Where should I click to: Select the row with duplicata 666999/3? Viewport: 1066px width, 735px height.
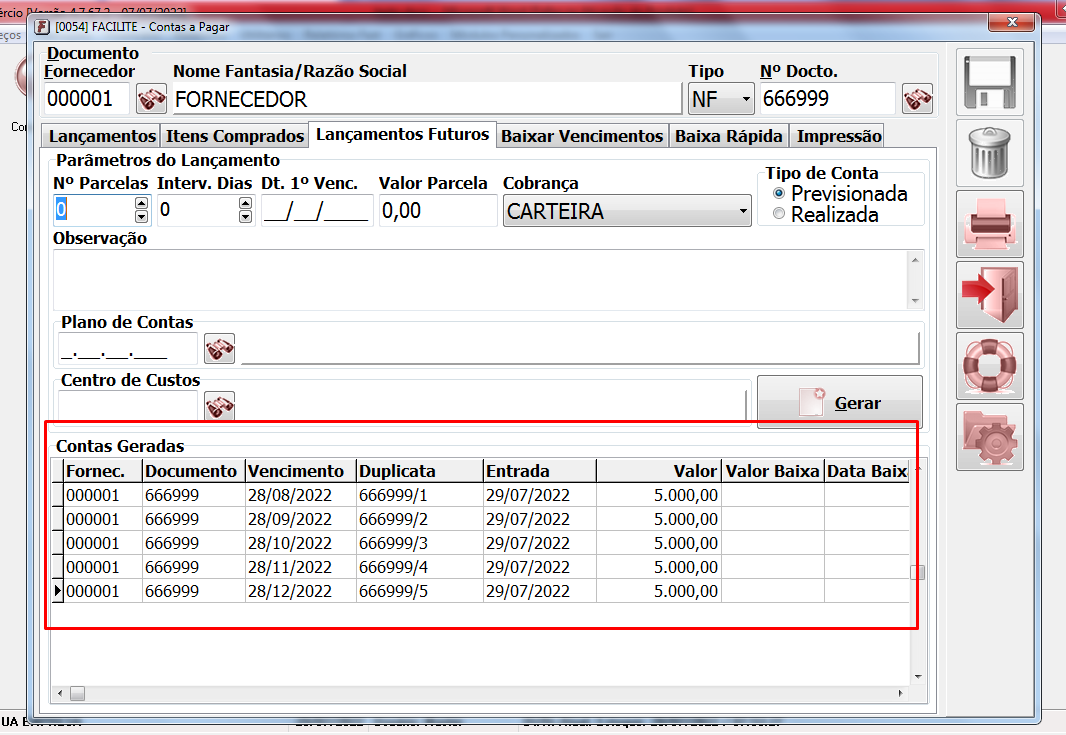click(x=481, y=543)
